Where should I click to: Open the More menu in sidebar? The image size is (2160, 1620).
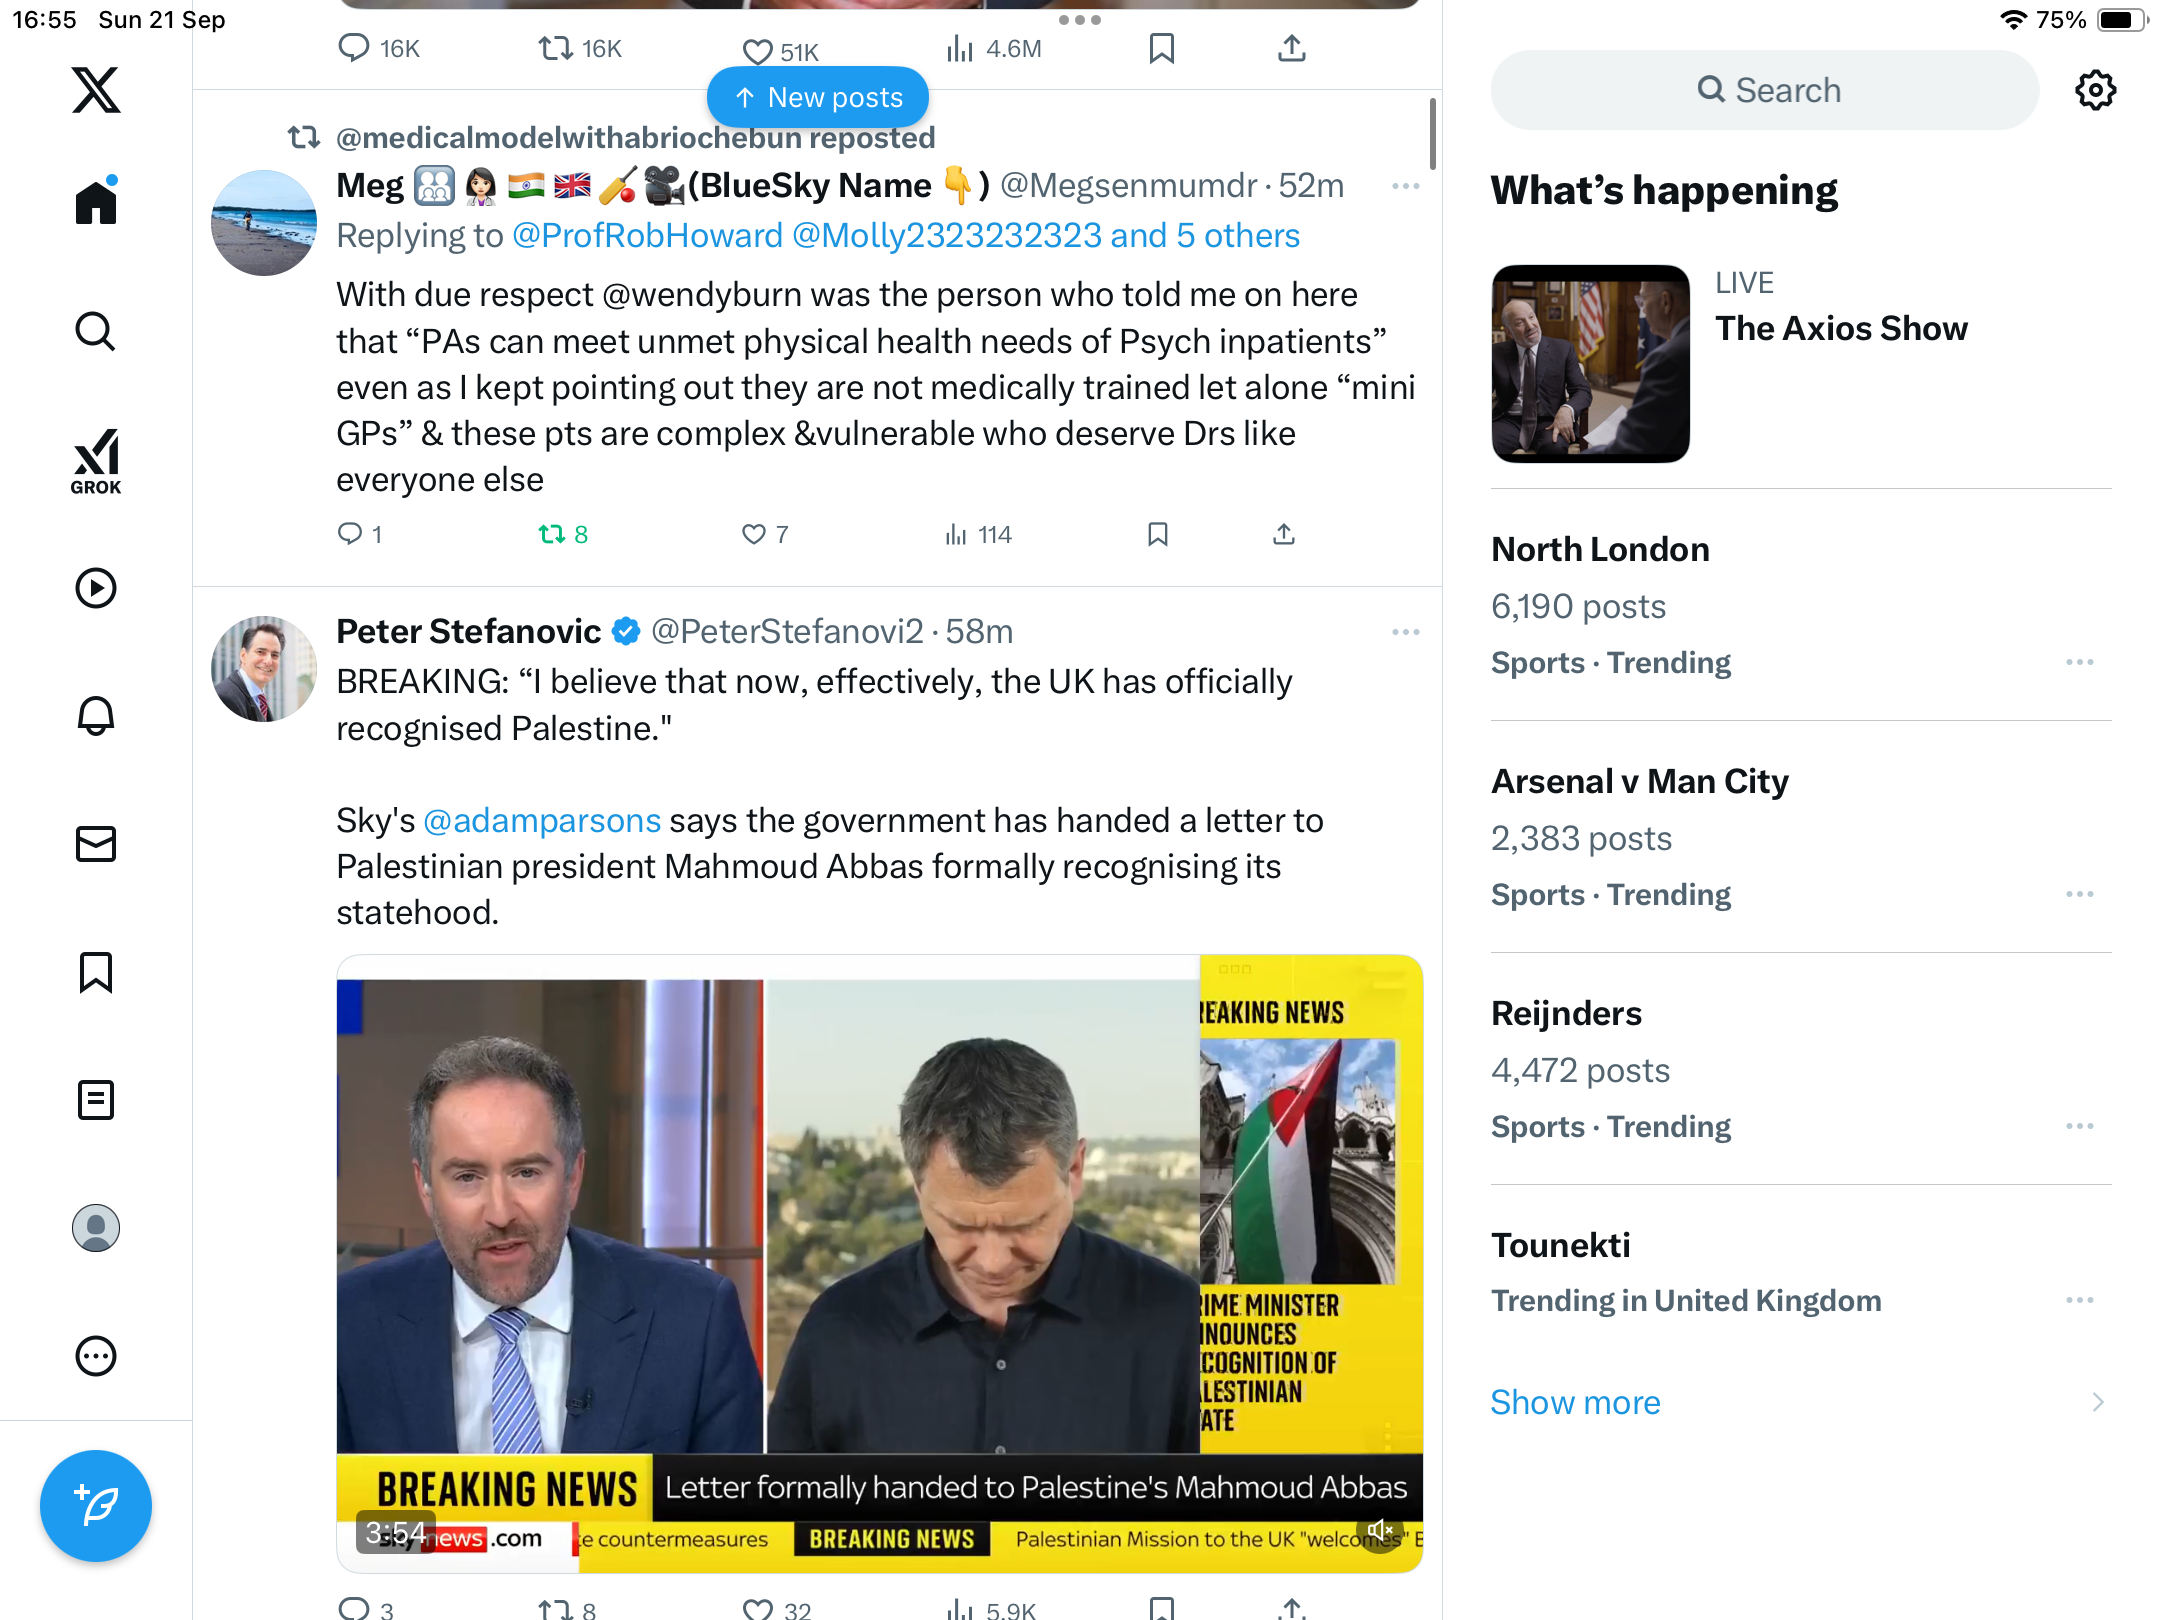tap(96, 1356)
